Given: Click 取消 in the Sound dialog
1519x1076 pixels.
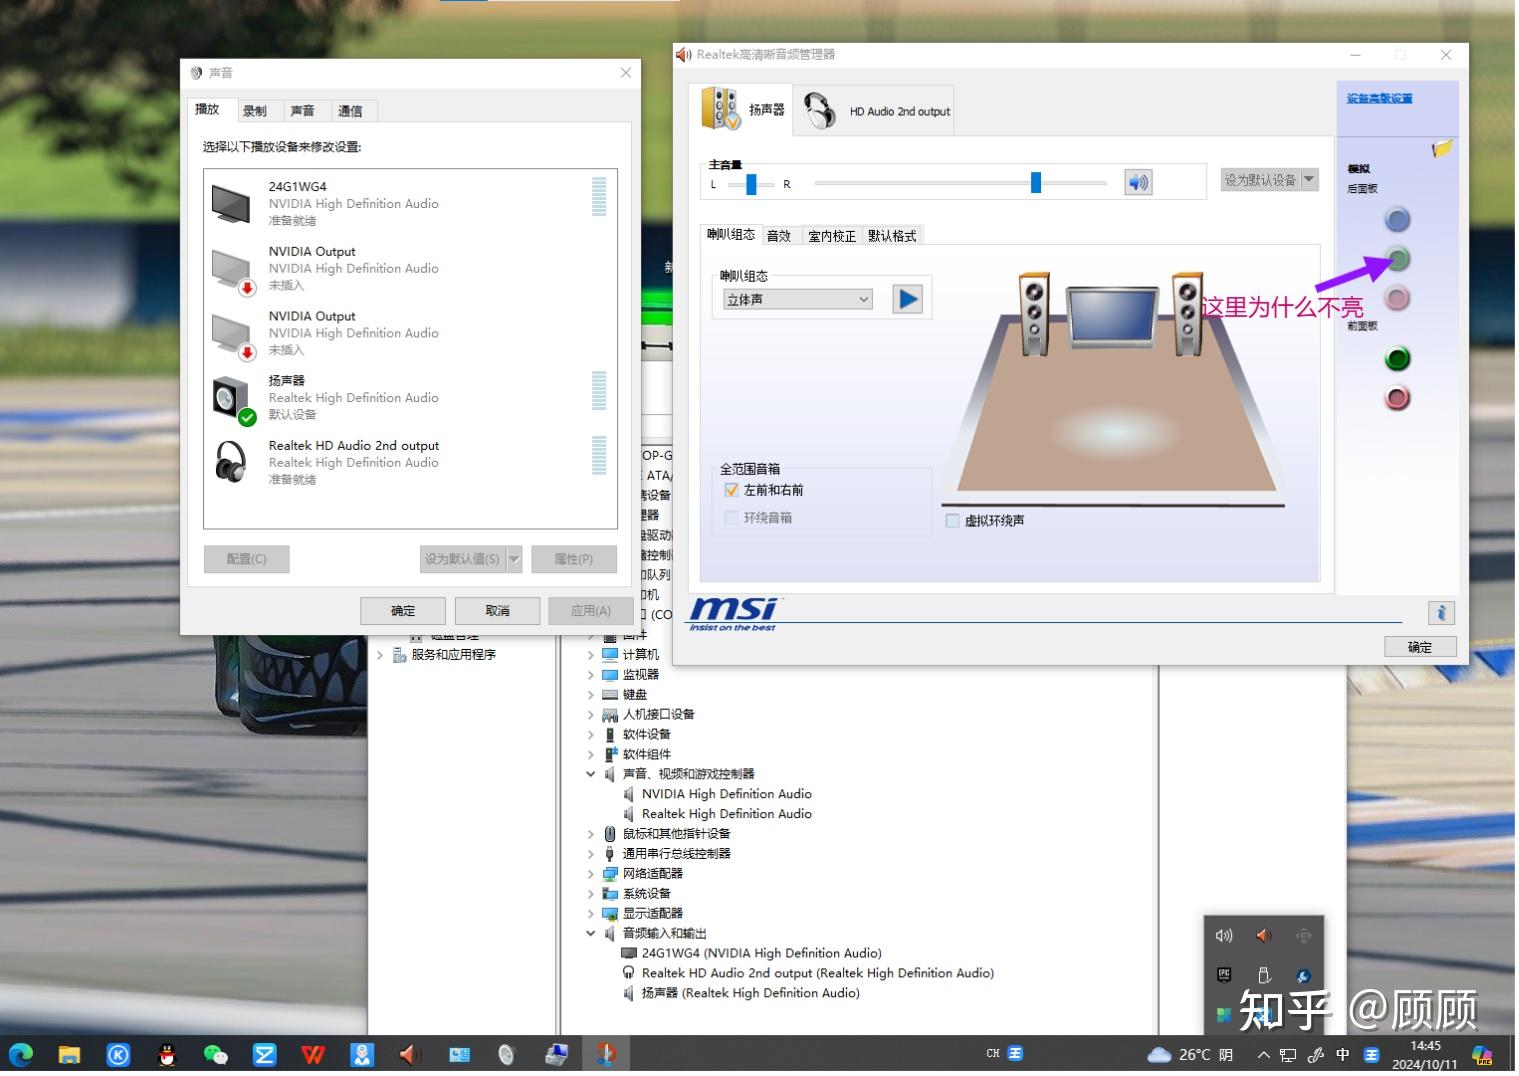Looking at the screenshot, I should pyautogui.click(x=498, y=611).
